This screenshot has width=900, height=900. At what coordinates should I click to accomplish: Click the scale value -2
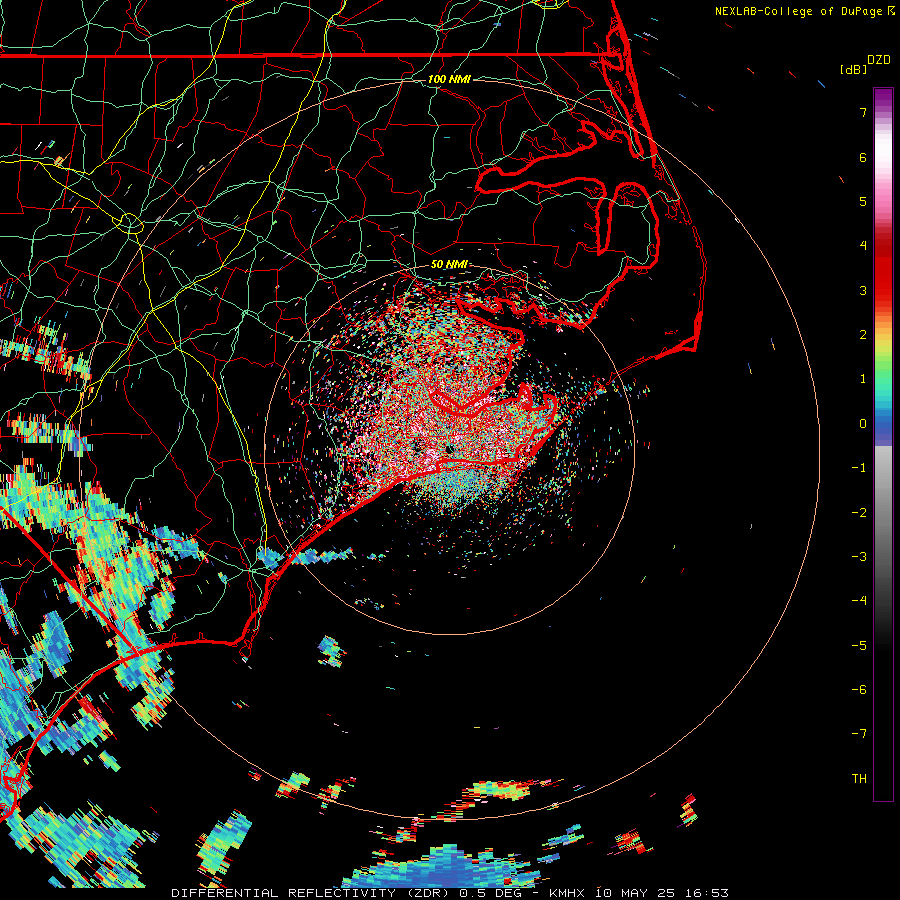859,513
